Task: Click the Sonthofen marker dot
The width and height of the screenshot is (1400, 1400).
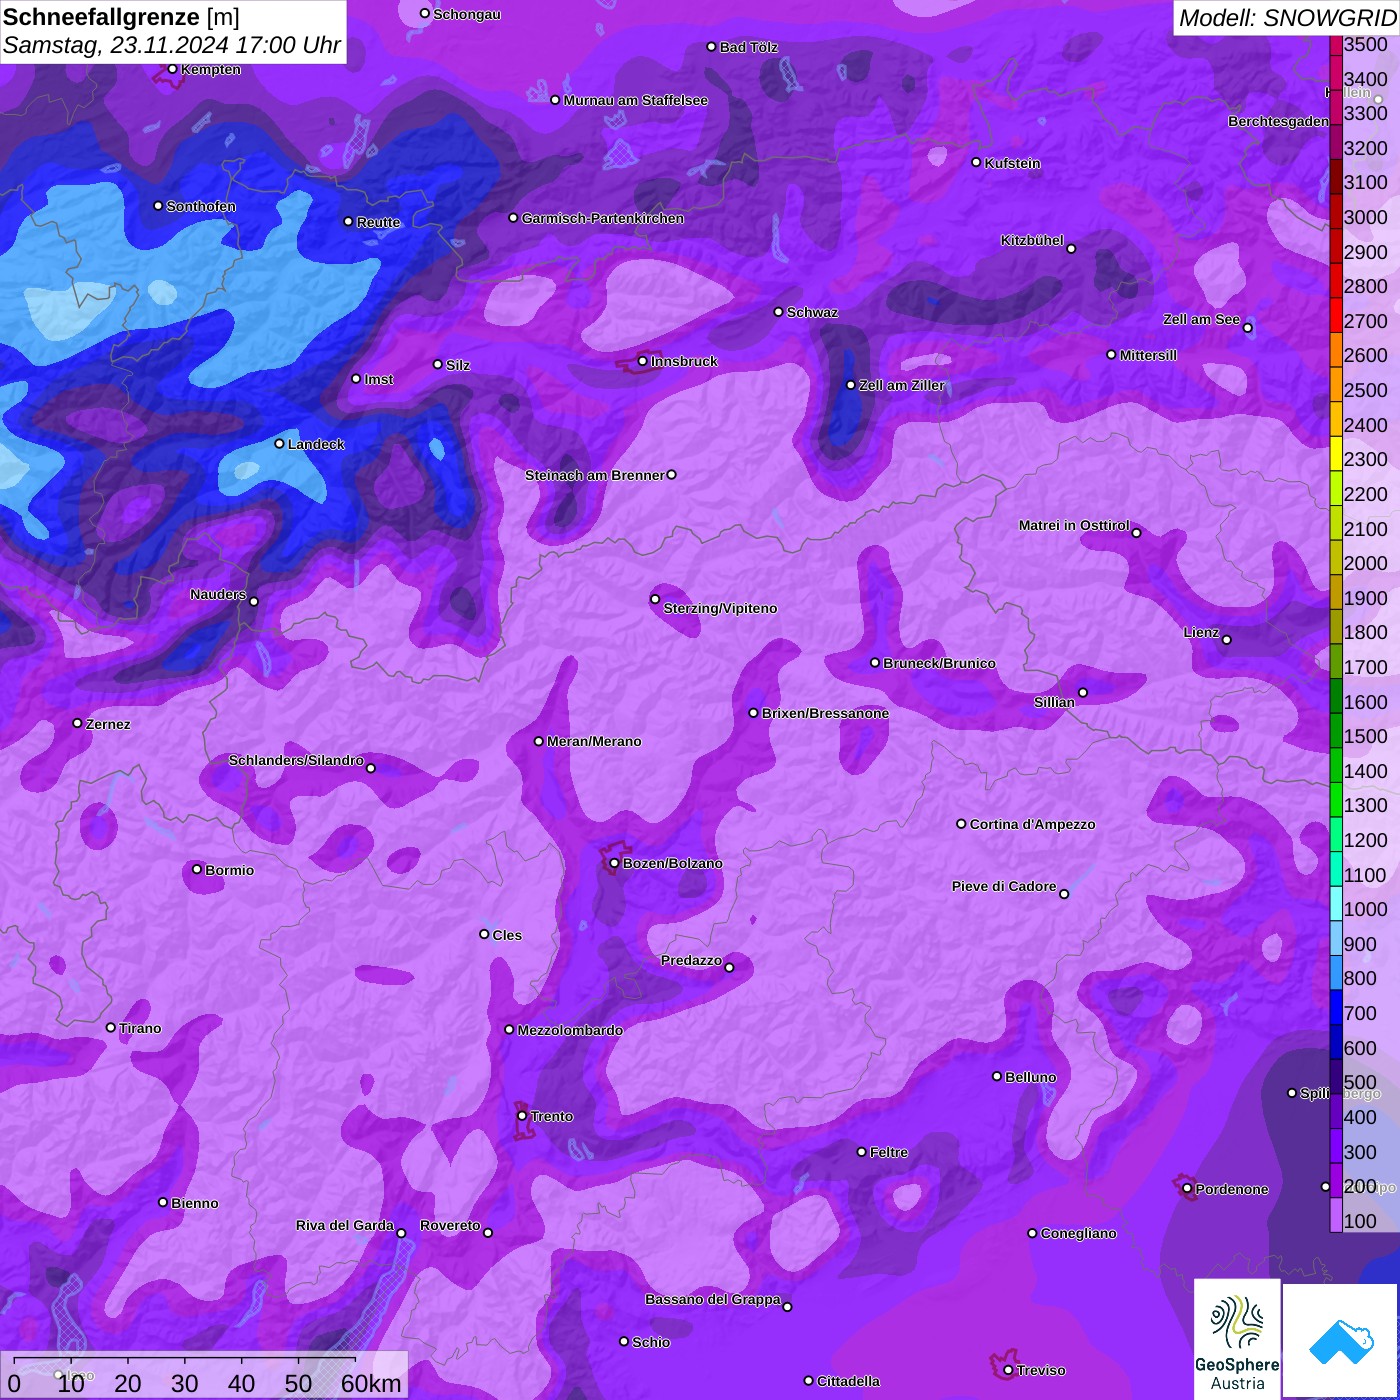Action: 159,206
